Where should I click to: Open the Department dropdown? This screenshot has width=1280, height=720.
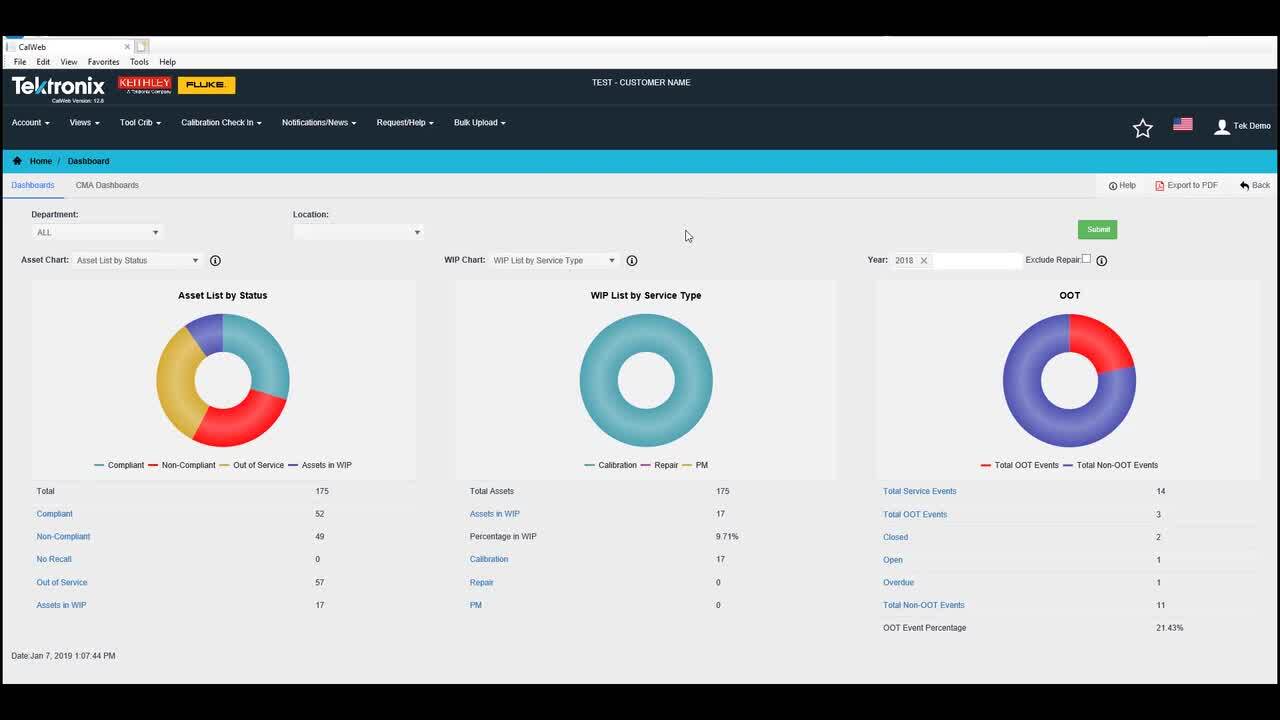tap(97, 233)
